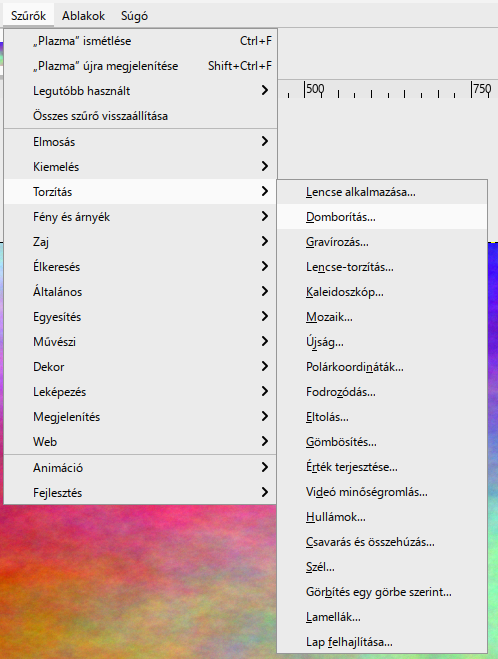Open the Fejlesztés submenu
498x659 pixels.
140,493
